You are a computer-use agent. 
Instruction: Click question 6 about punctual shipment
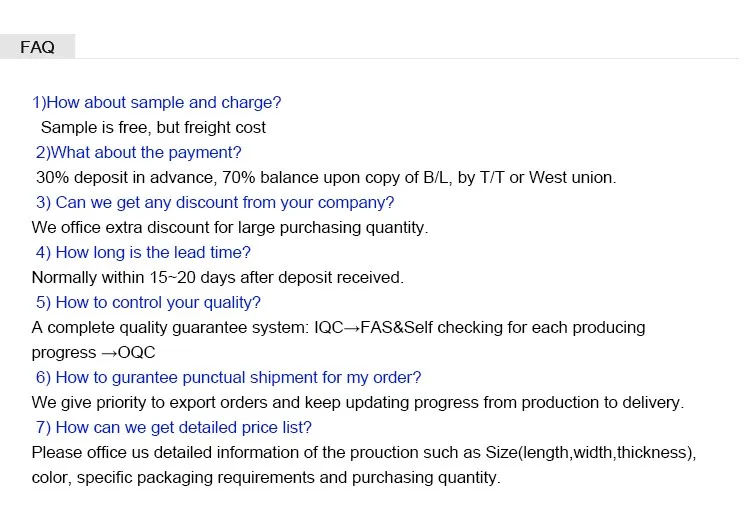coord(228,377)
